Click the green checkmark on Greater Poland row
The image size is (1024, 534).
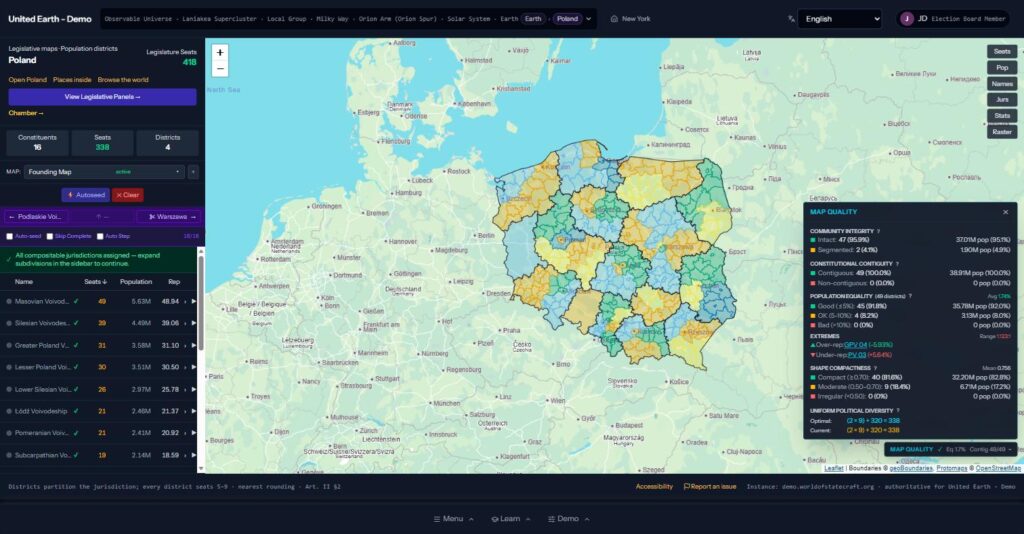tap(76, 345)
